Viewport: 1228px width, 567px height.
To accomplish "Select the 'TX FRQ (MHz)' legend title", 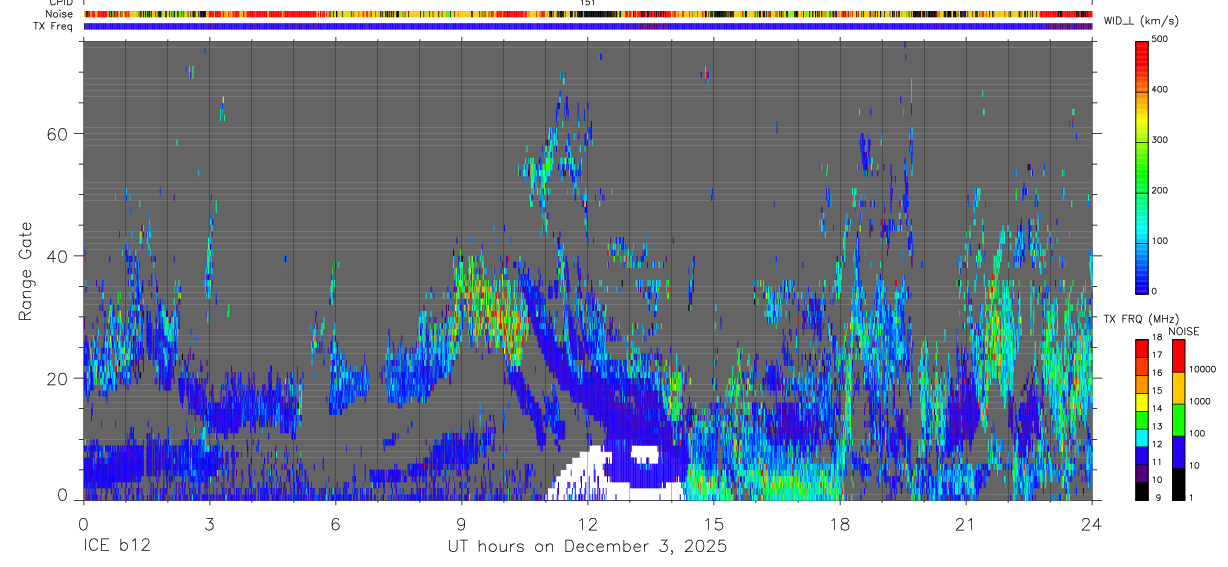I will click(x=1141, y=319).
